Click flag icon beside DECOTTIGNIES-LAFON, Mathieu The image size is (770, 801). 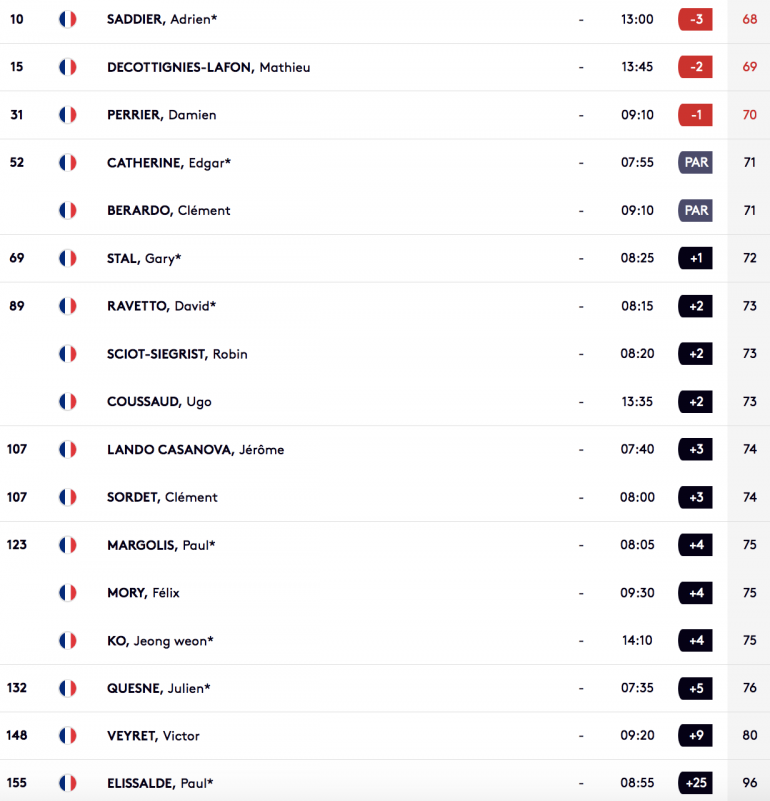pos(67,67)
